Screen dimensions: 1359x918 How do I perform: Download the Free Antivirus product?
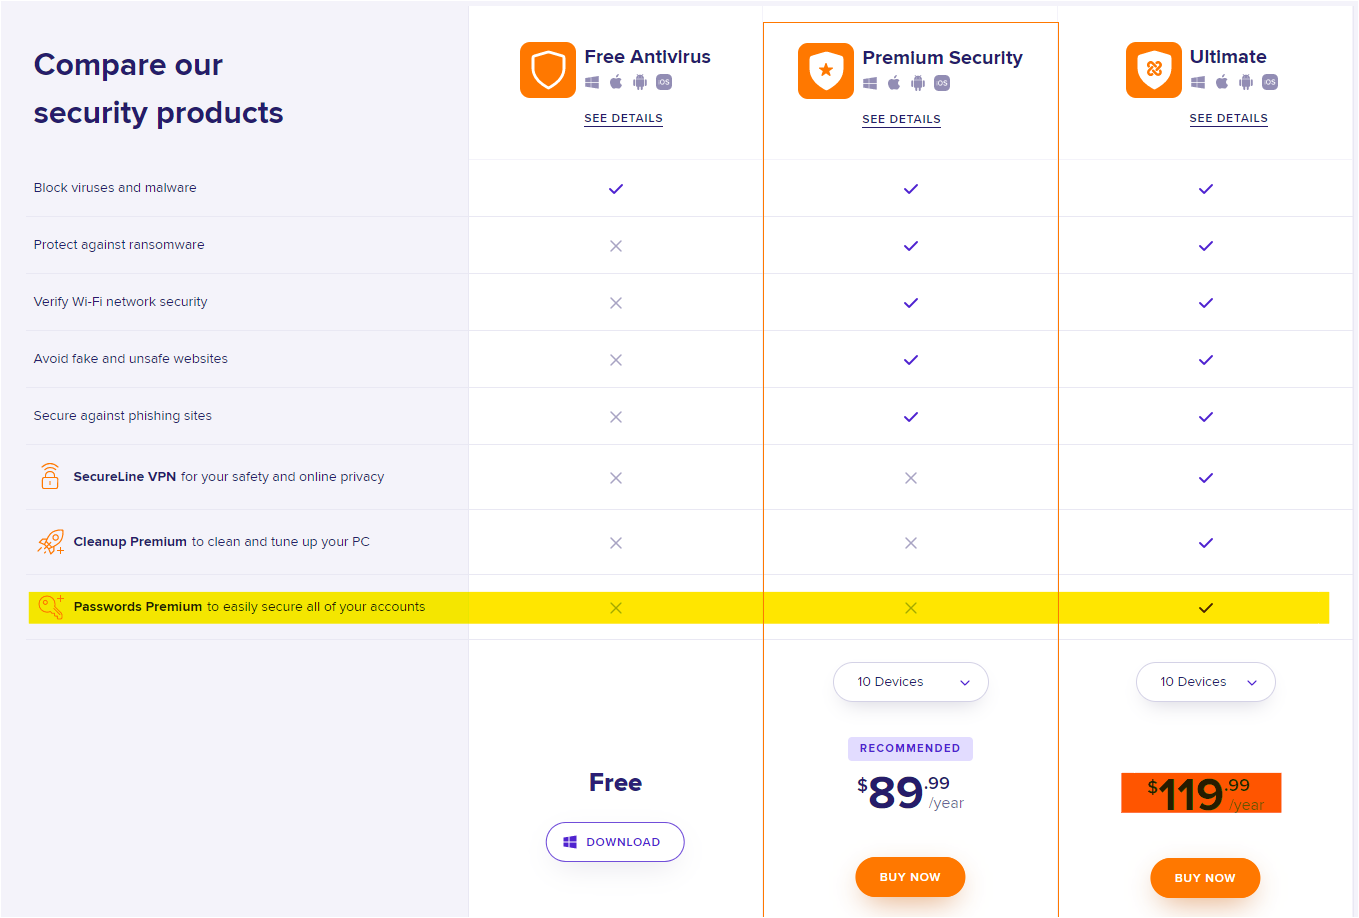pyautogui.click(x=614, y=842)
